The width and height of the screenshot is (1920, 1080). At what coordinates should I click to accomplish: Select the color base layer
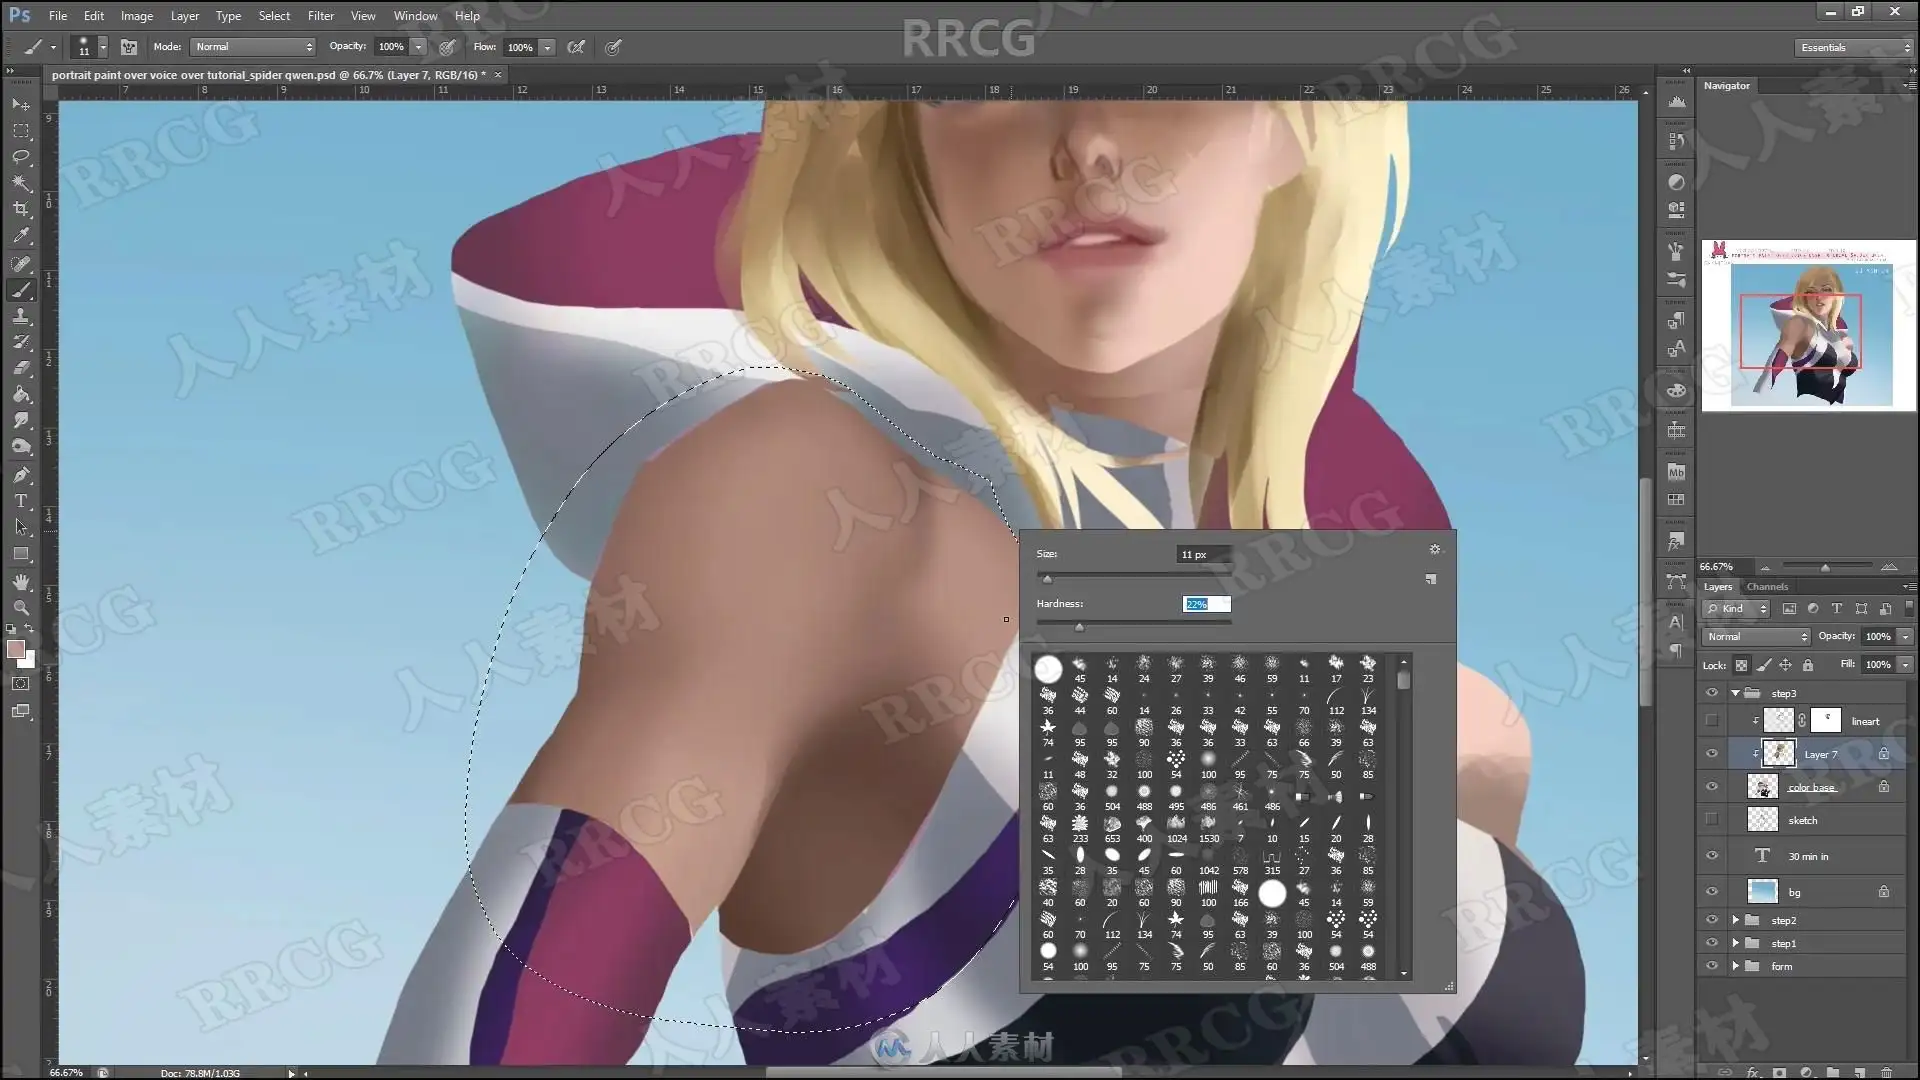click(1811, 787)
